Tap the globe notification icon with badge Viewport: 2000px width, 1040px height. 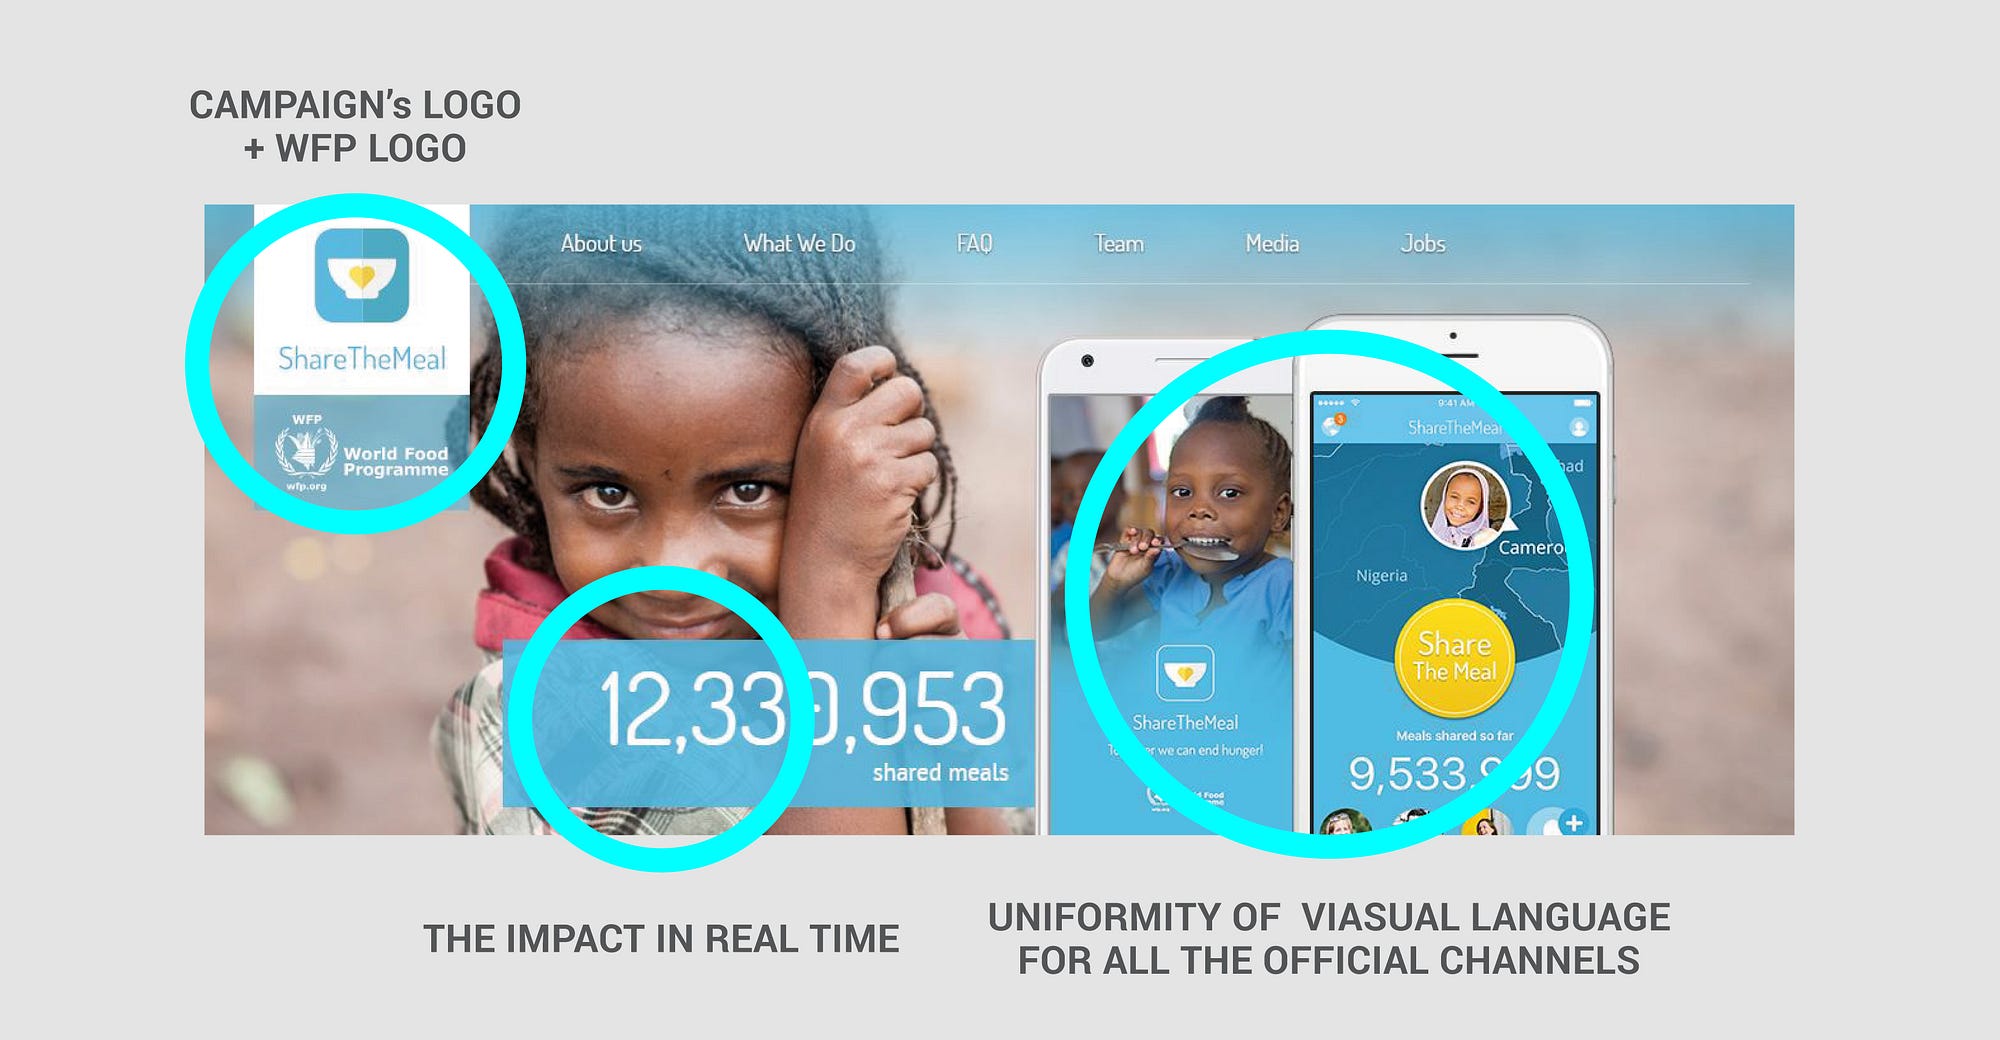[1332, 425]
